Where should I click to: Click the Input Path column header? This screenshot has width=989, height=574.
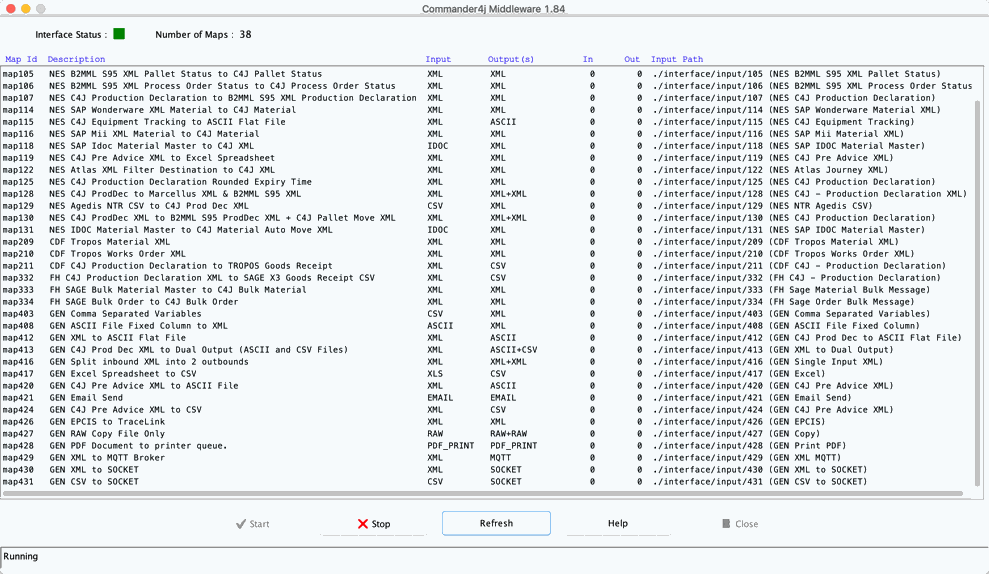pos(677,60)
